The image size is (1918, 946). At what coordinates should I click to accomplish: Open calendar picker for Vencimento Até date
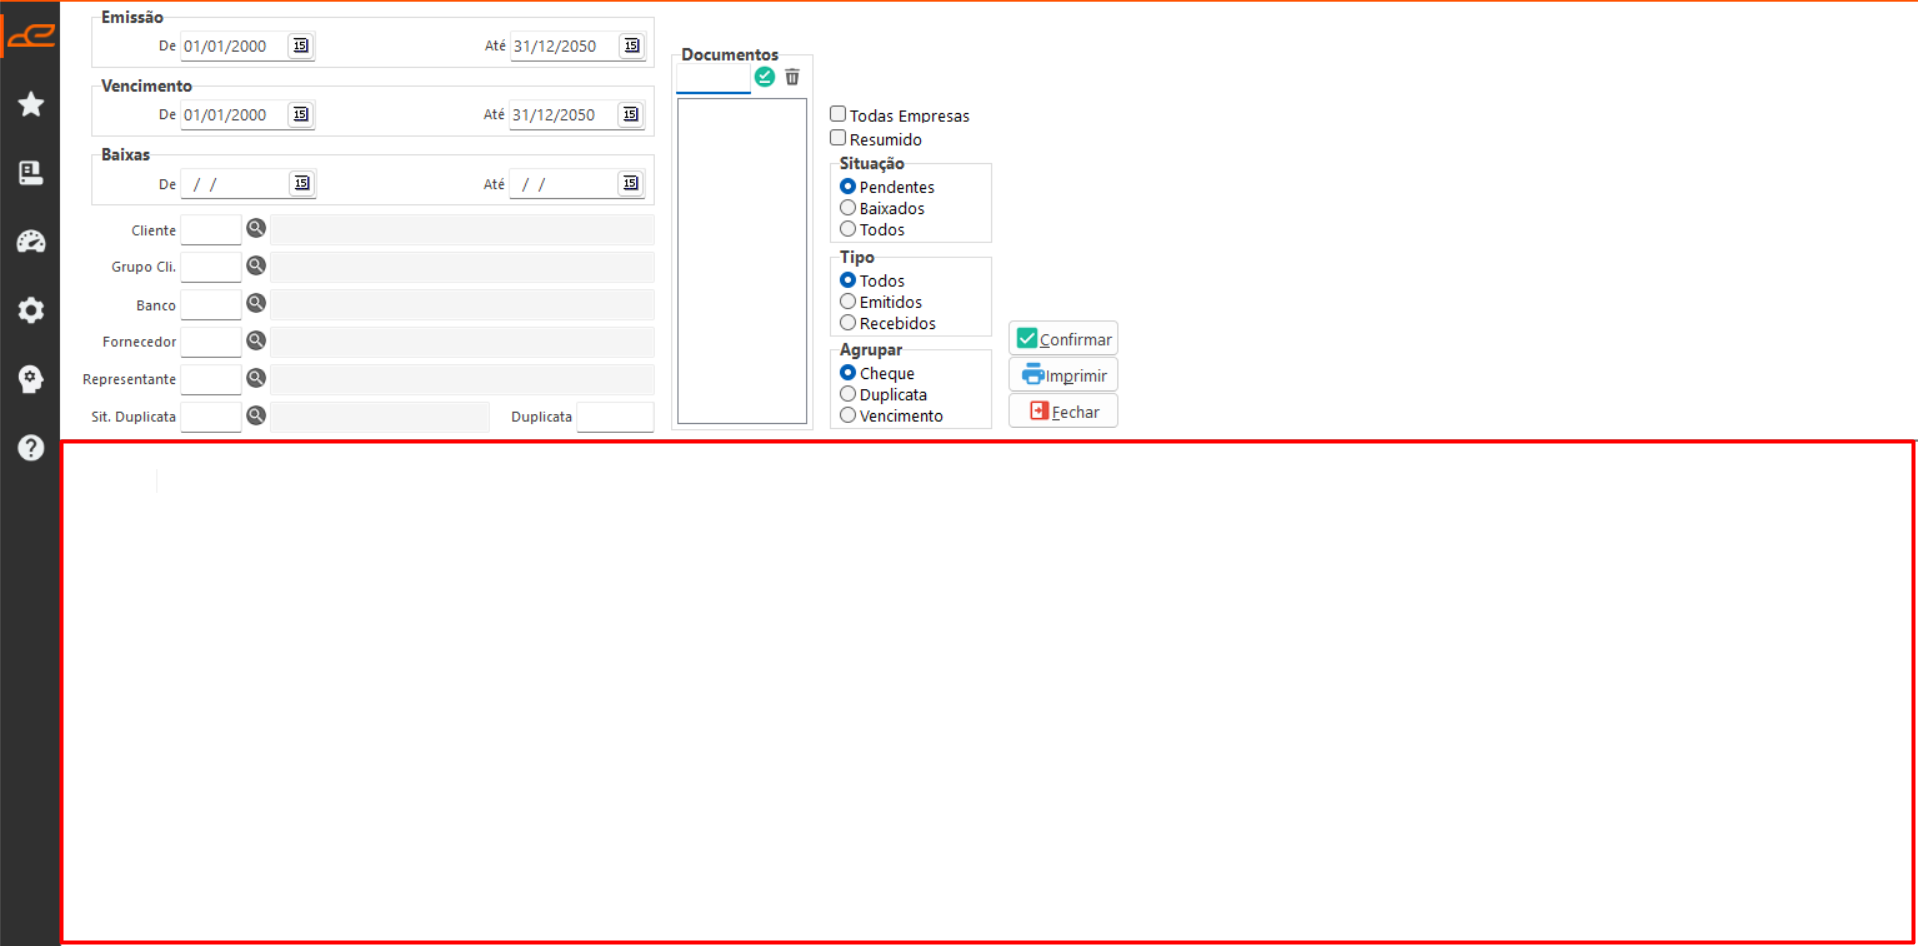pyautogui.click(x=631, y=115)
